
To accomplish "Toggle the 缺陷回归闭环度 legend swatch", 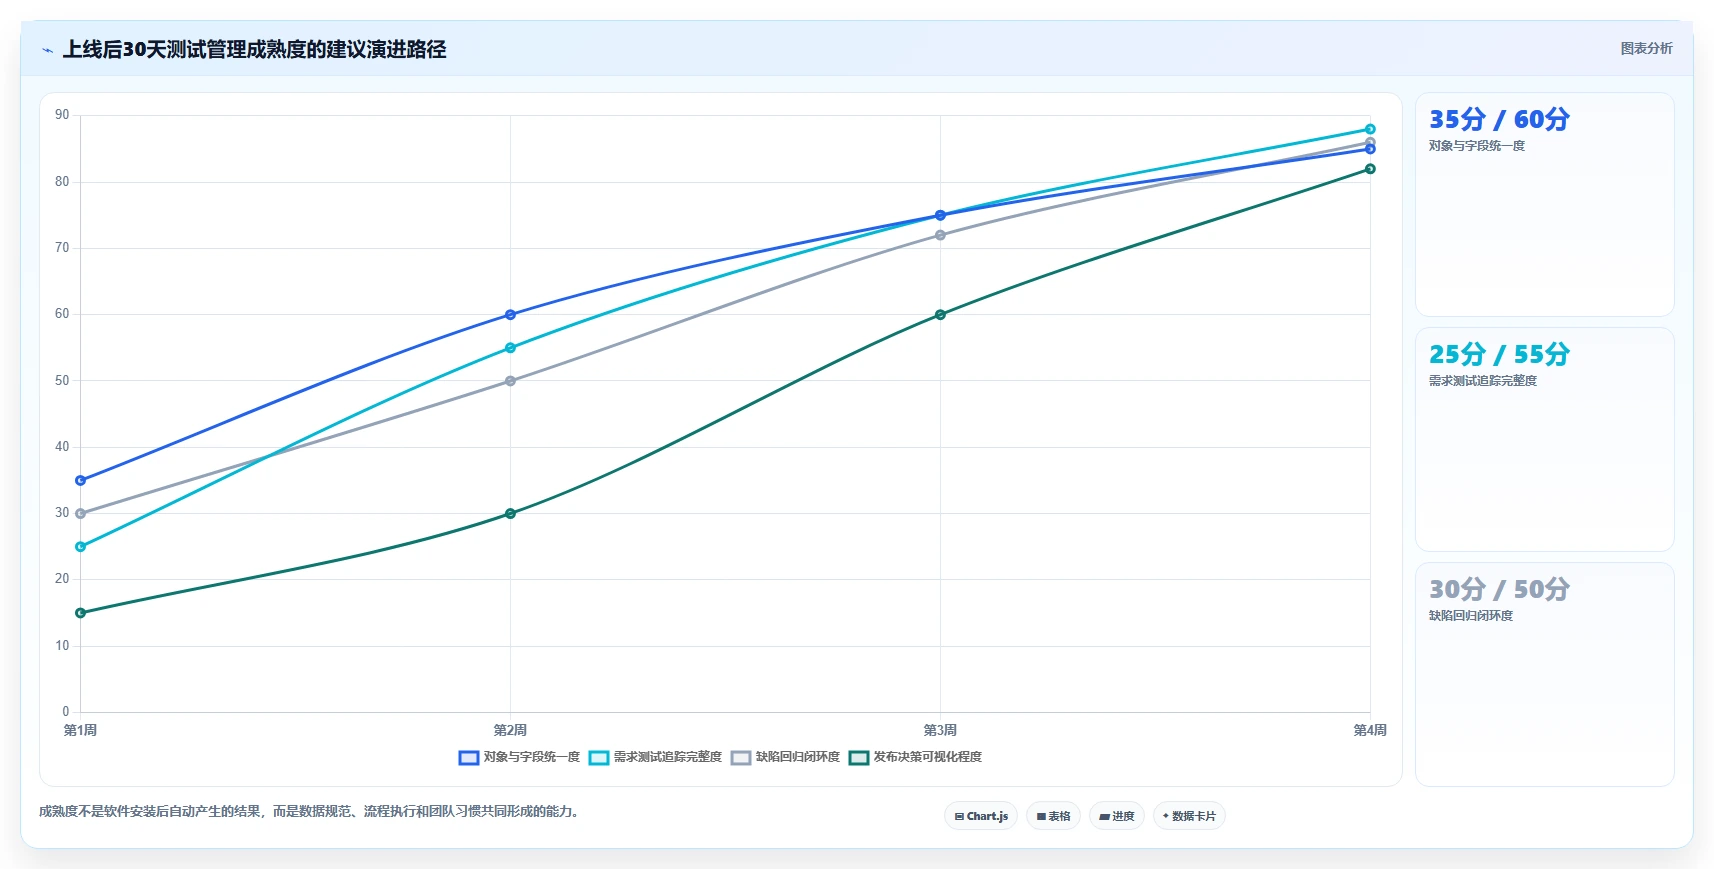I will coord(741,758).
